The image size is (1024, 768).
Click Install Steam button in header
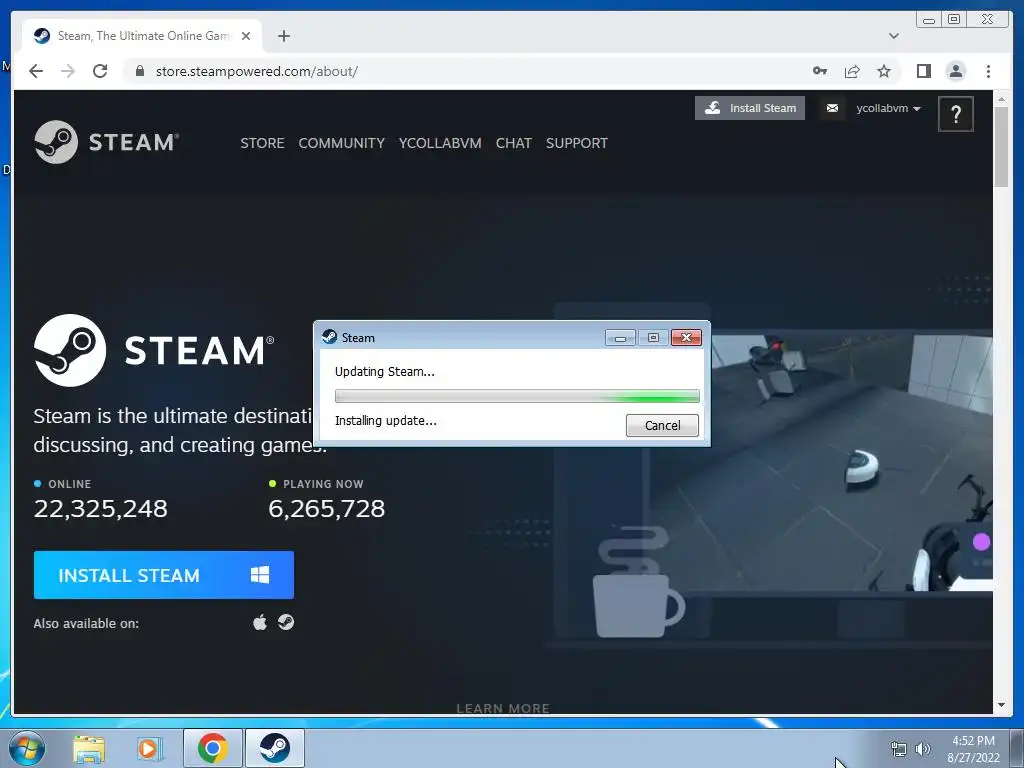tap(750, 108)
